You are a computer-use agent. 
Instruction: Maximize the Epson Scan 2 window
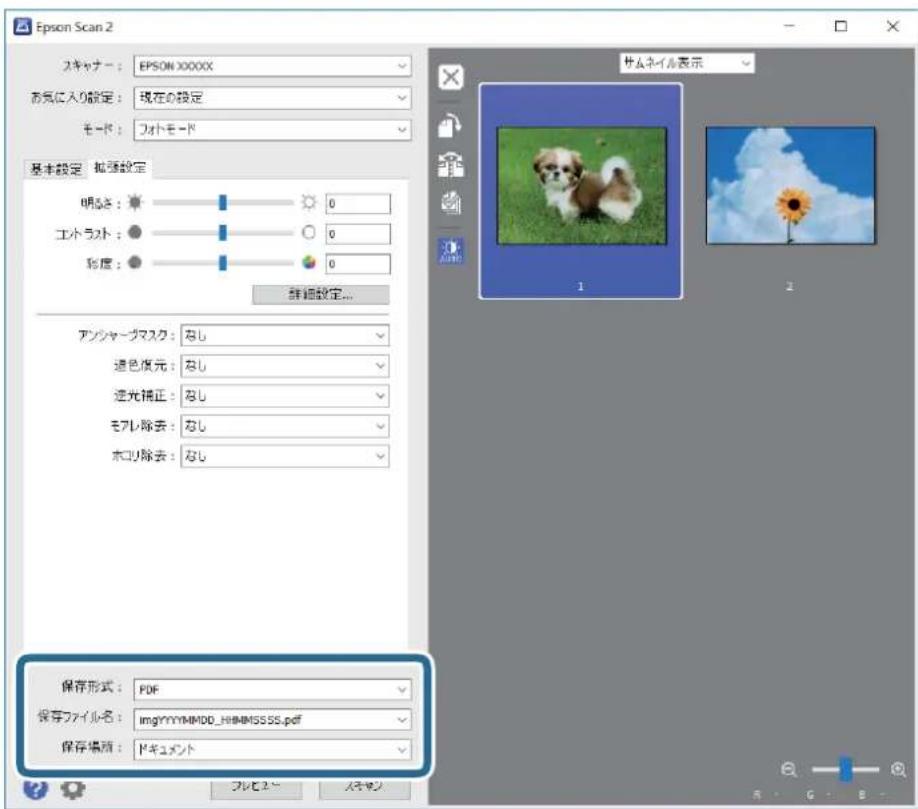(x=841, y=26)
